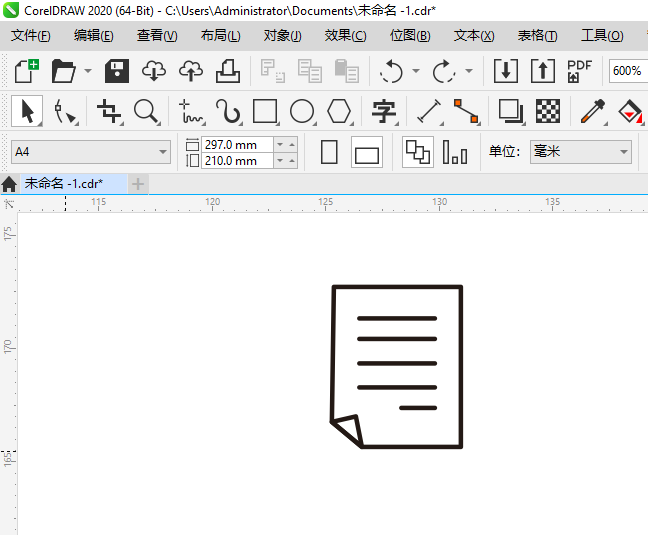Select the Shape node editing tool
This screenshot has width=648, height=535.
point(64,111)
